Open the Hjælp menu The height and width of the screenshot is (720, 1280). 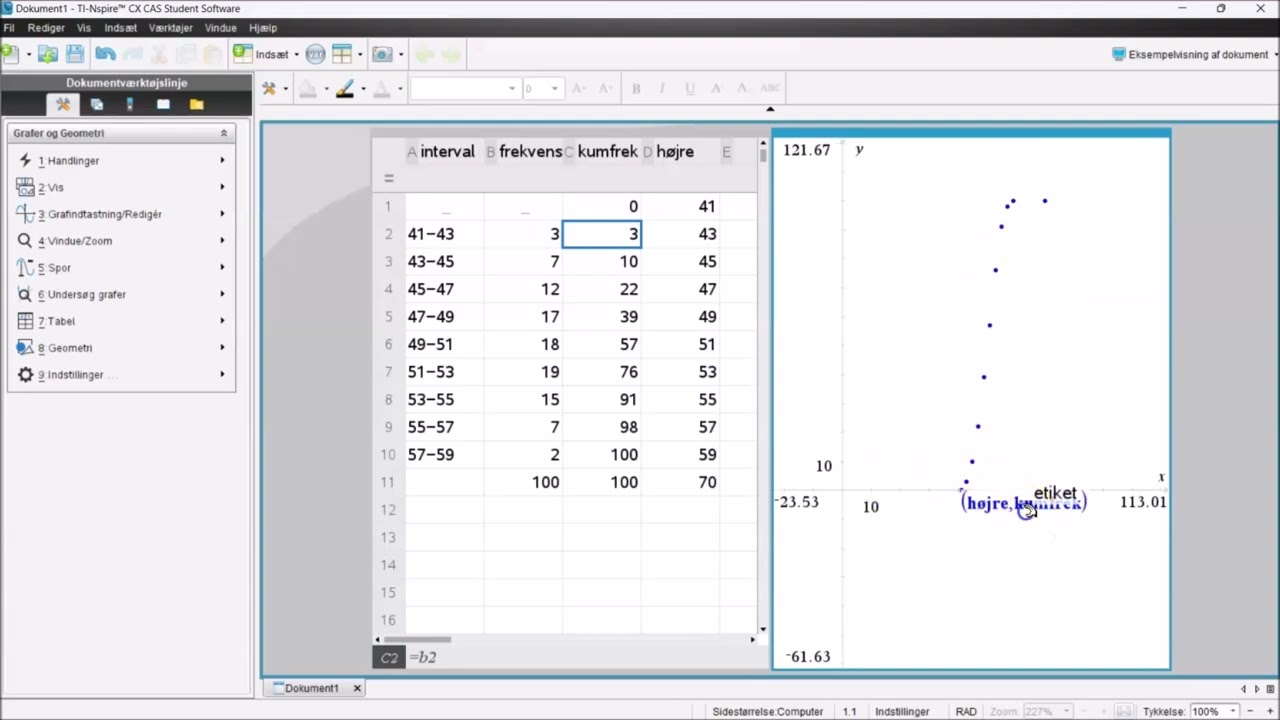(263, 28)
